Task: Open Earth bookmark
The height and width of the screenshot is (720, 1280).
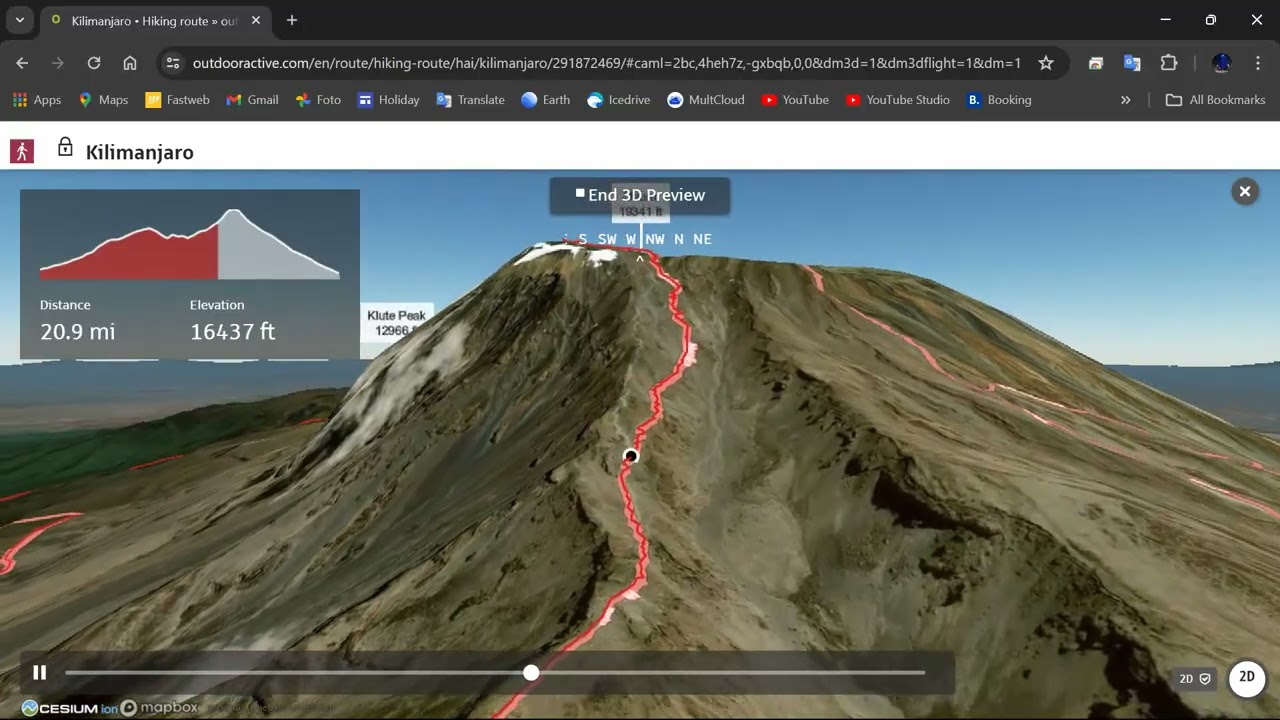Action: tap(545, 100)
